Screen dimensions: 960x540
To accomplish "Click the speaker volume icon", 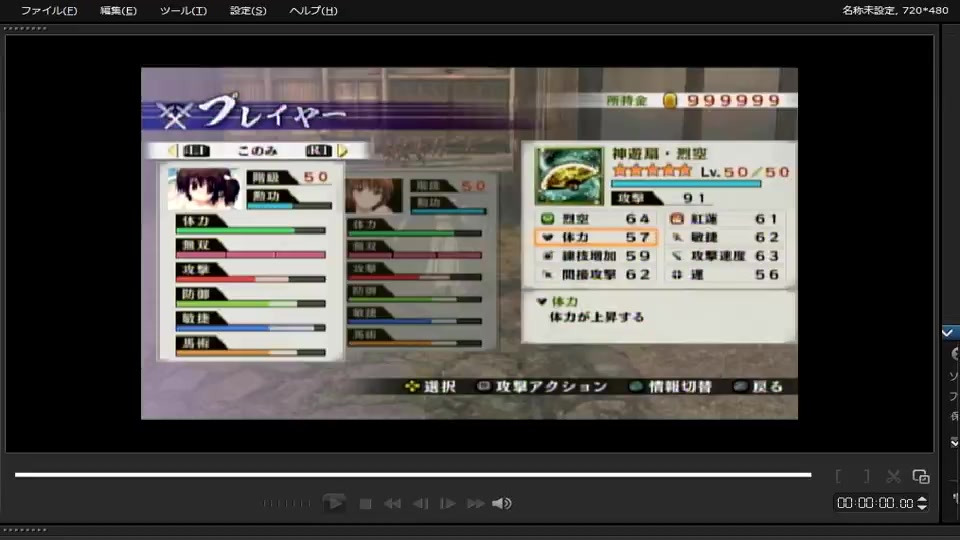I will [501, 503].
